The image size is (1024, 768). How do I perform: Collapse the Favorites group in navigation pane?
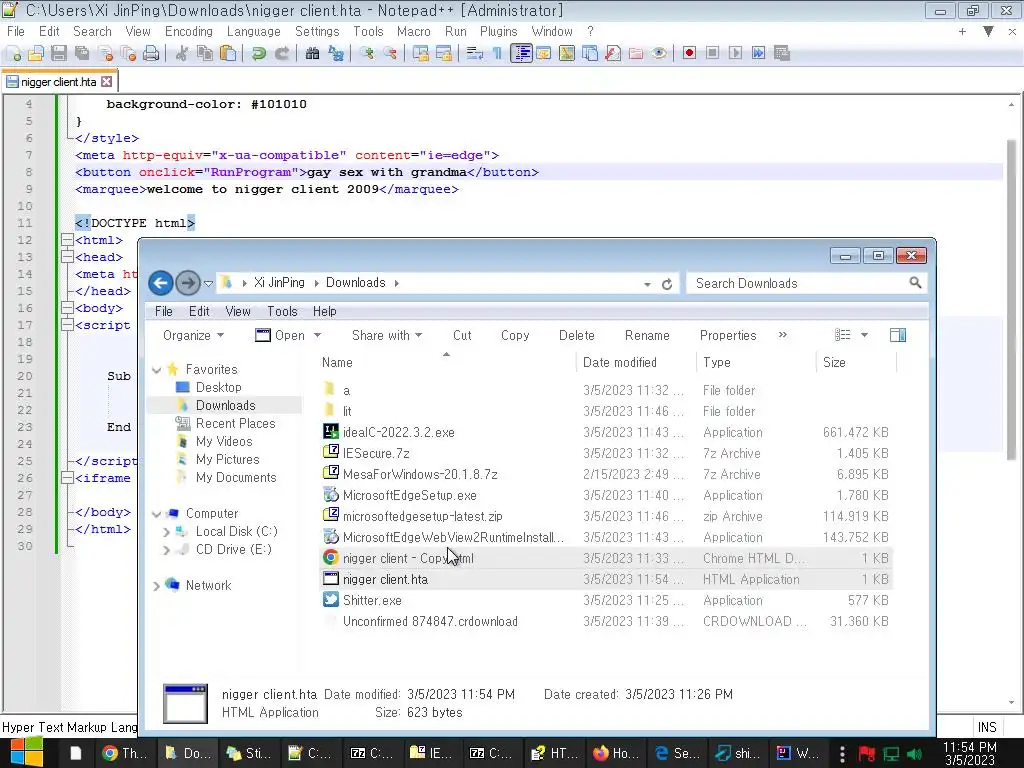click(157, 370)
